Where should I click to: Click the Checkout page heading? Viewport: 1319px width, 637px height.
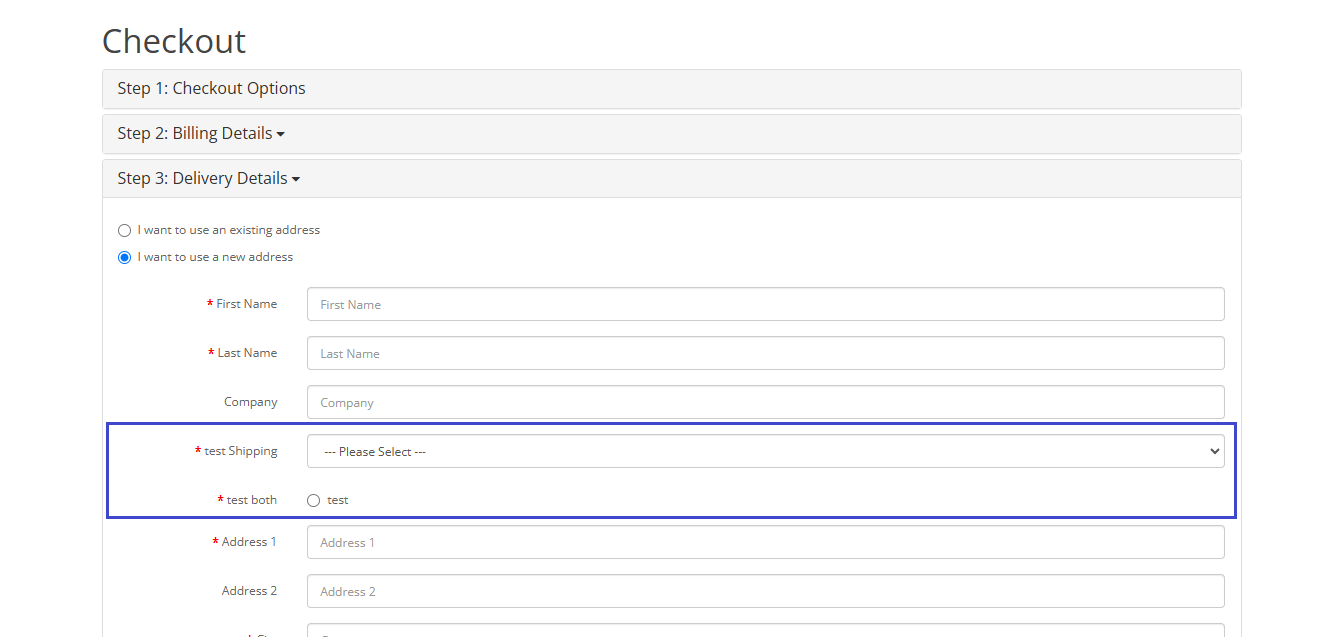pos(174,41)
